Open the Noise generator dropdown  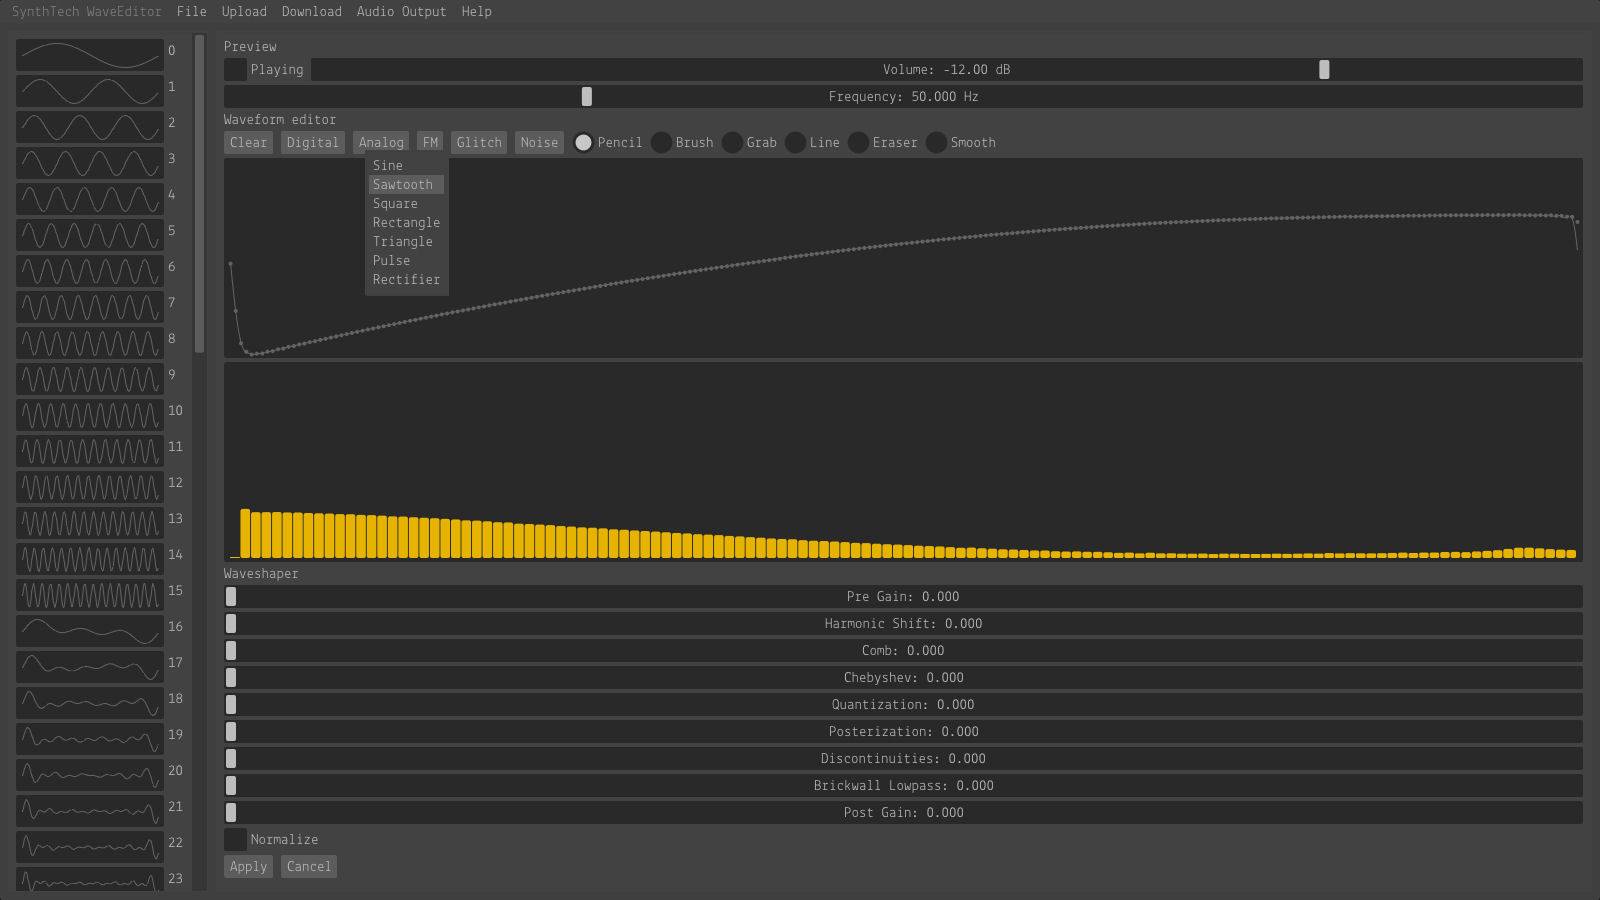(539, 142)
